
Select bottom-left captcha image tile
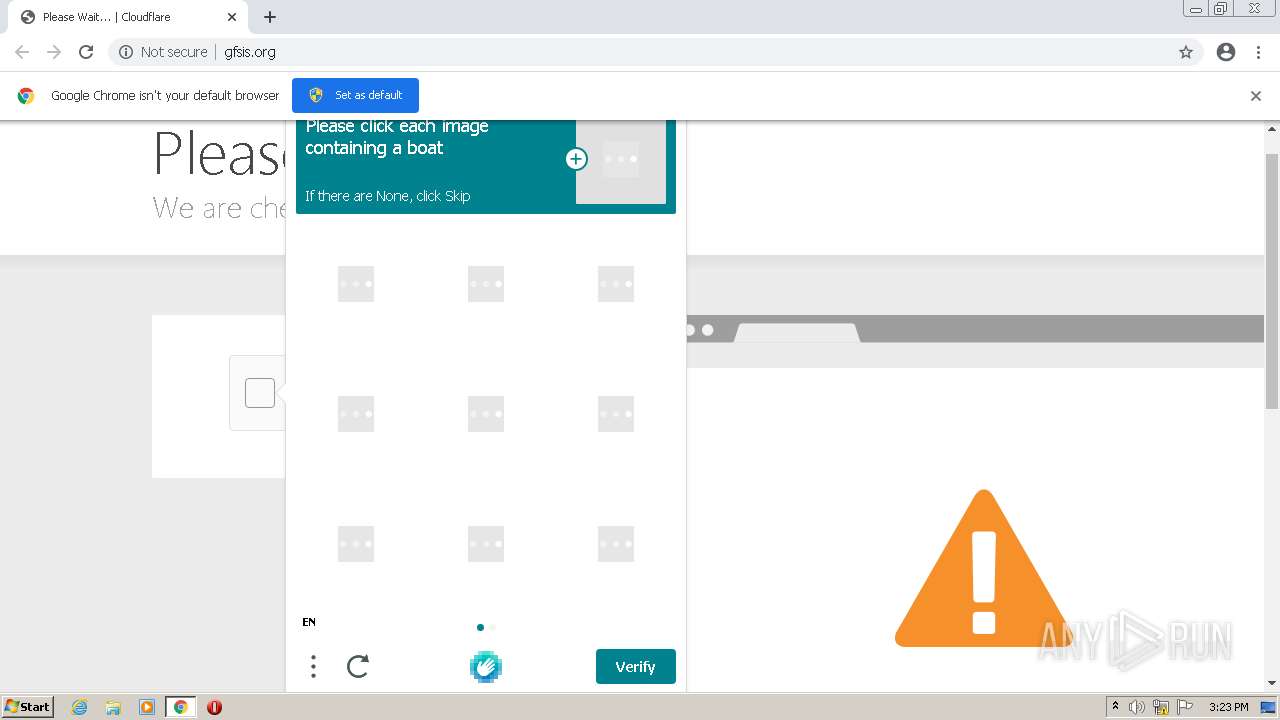tap(356, 544)
